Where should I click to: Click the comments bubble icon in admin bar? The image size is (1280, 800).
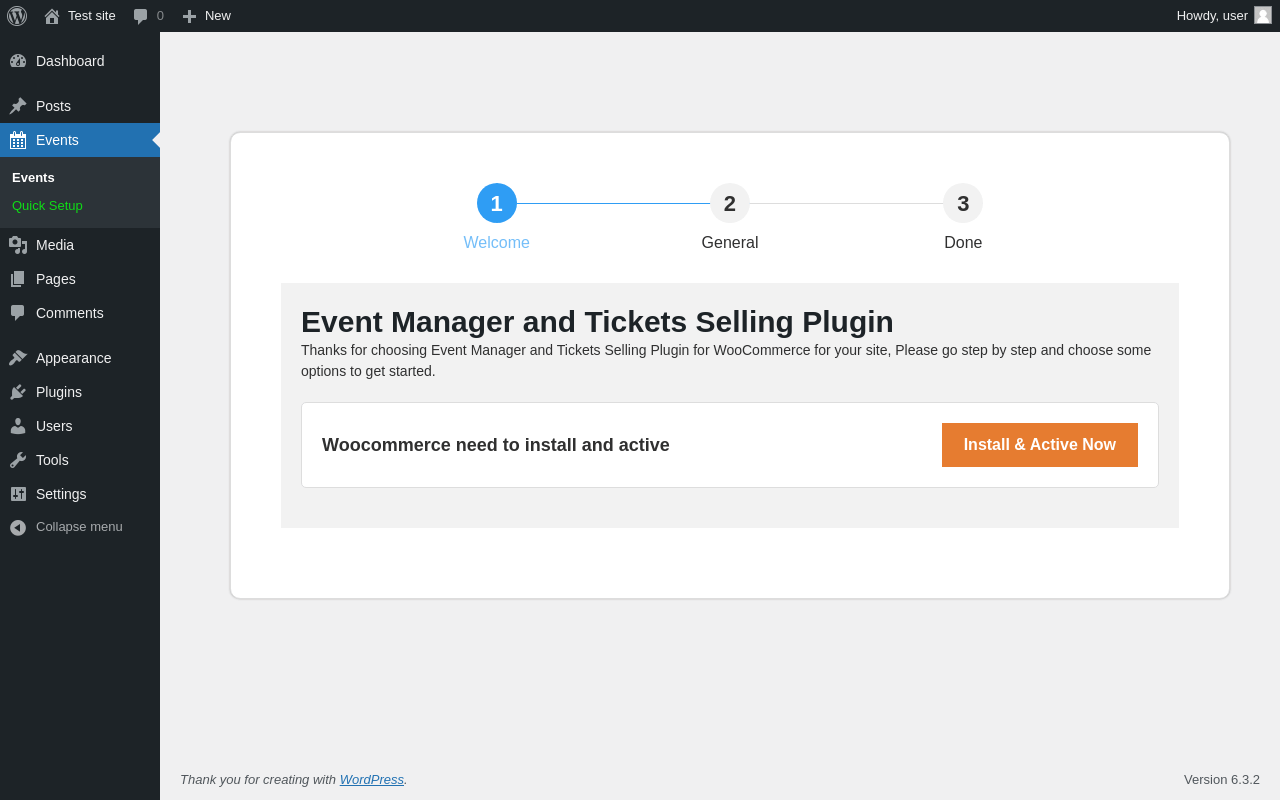pyautogui.click(x=141, y=16)
